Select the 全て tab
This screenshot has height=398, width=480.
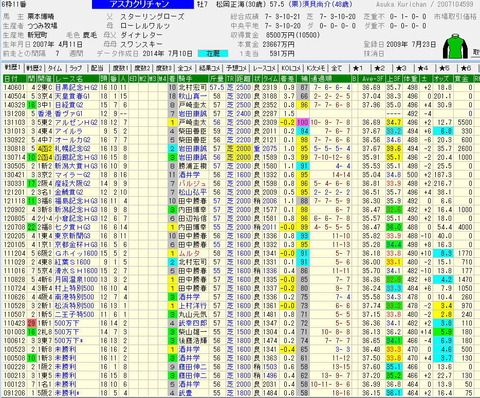pyautogui.click(x=337, y=68)
